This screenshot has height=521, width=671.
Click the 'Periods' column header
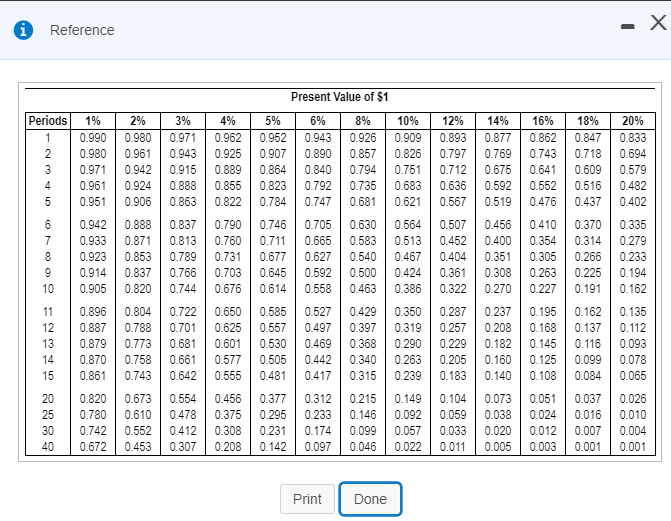point(48,121)
